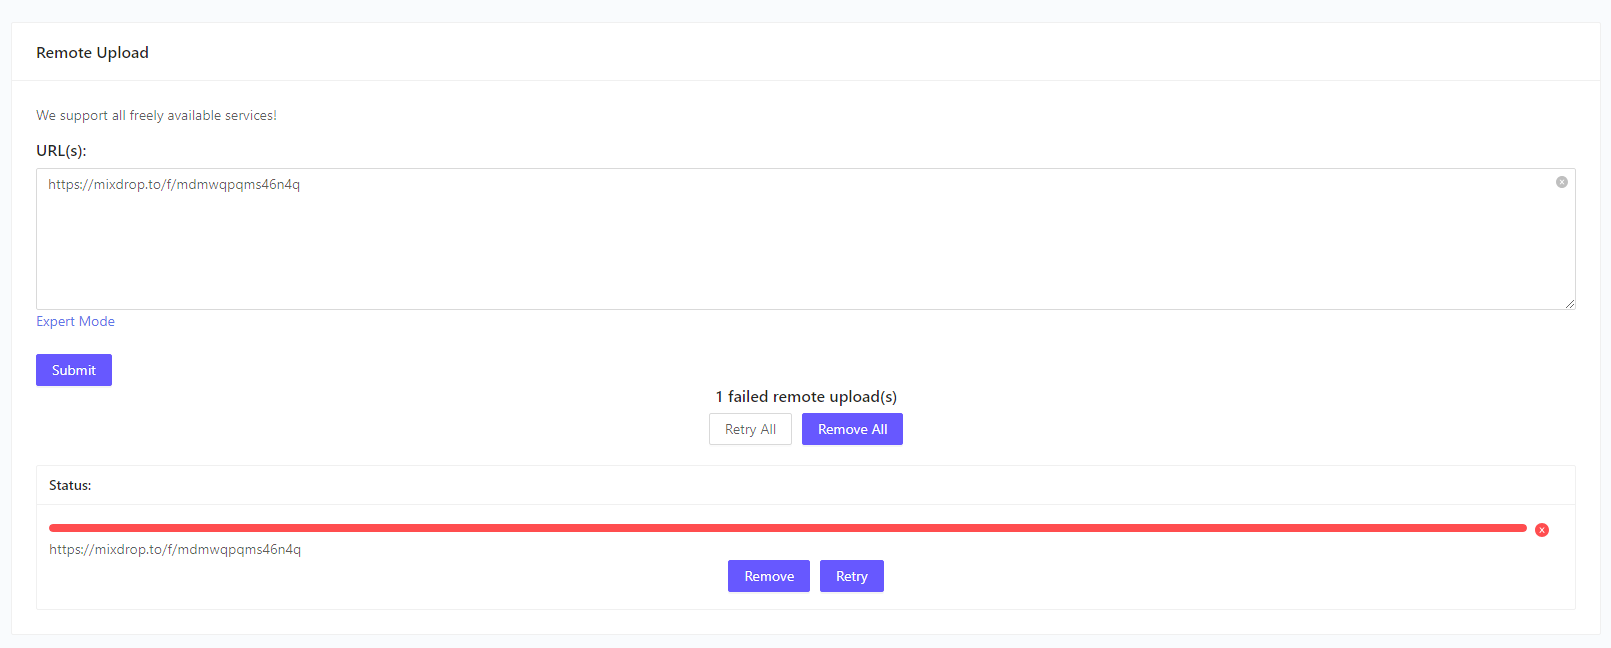Click the "We support all freely available services!" note

(x=156, y=115)
